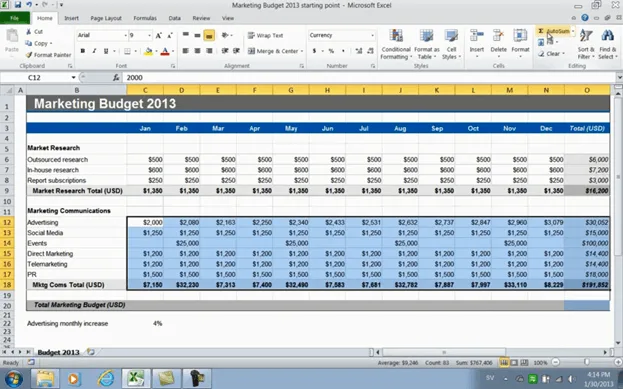
Task: Align text to top
Action: click(x=186, y=35)
